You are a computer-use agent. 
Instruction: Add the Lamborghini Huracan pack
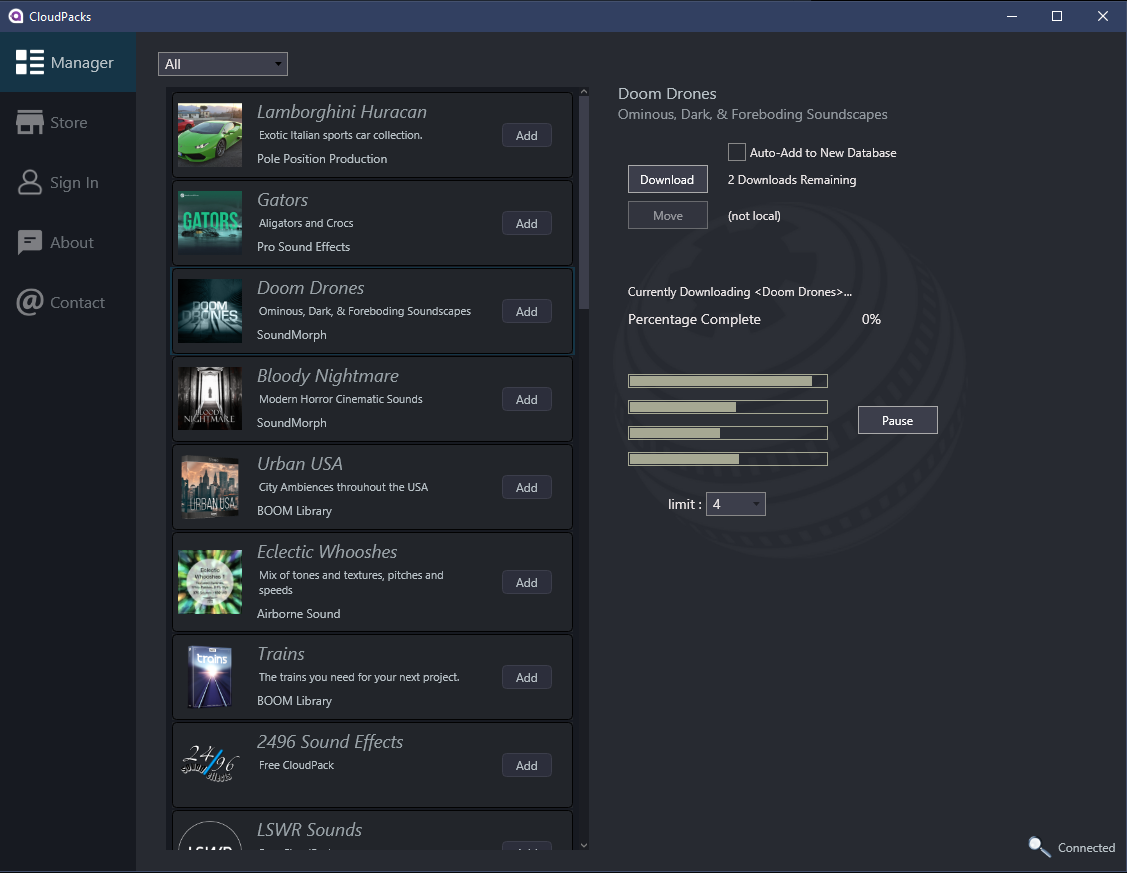click(527, 135)
